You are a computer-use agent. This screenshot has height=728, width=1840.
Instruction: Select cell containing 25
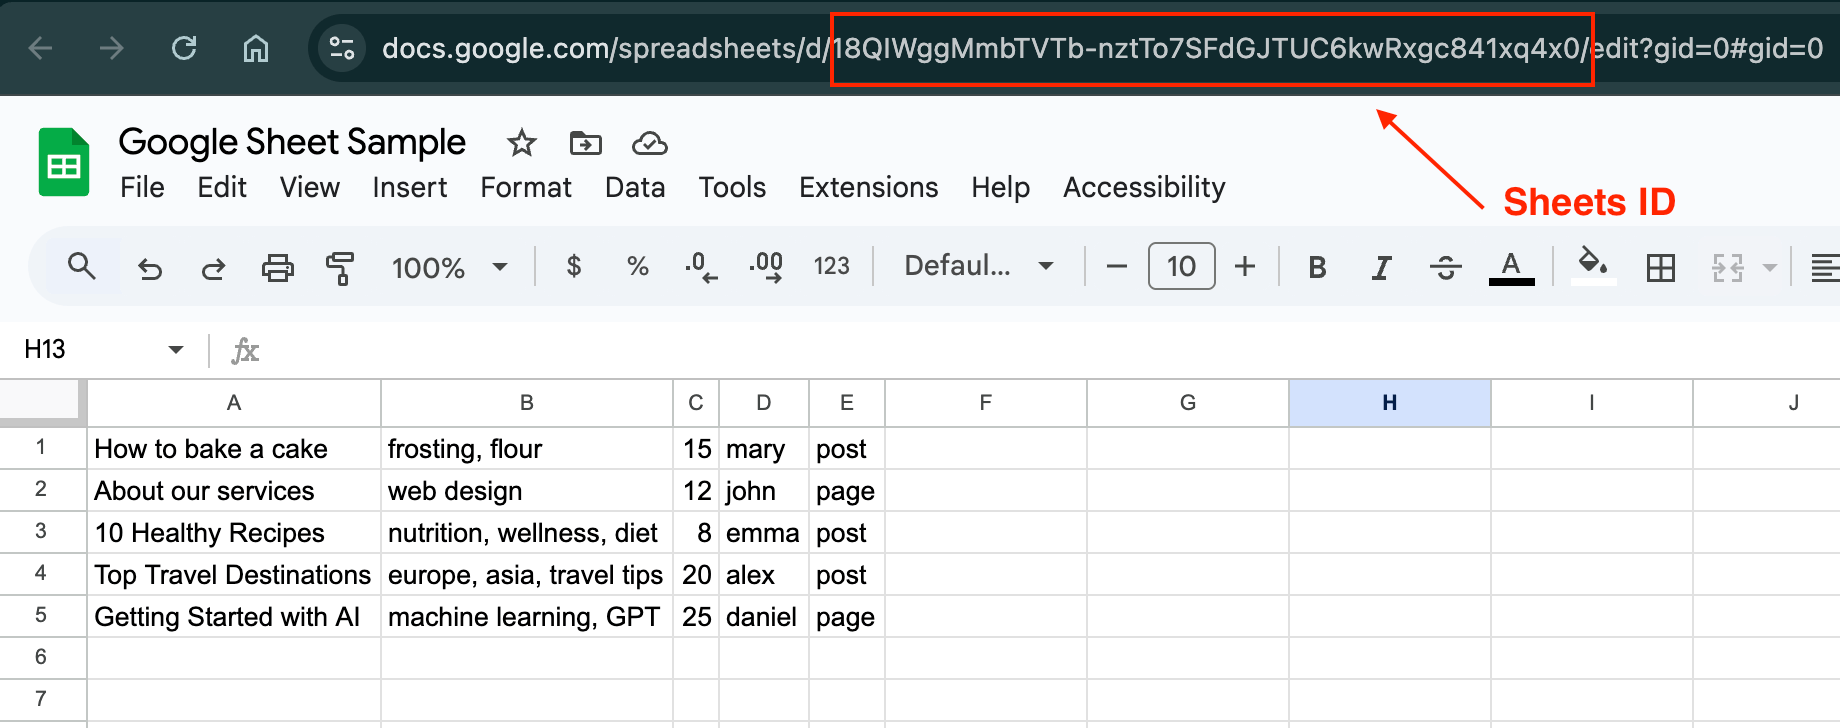coord(696,616)
